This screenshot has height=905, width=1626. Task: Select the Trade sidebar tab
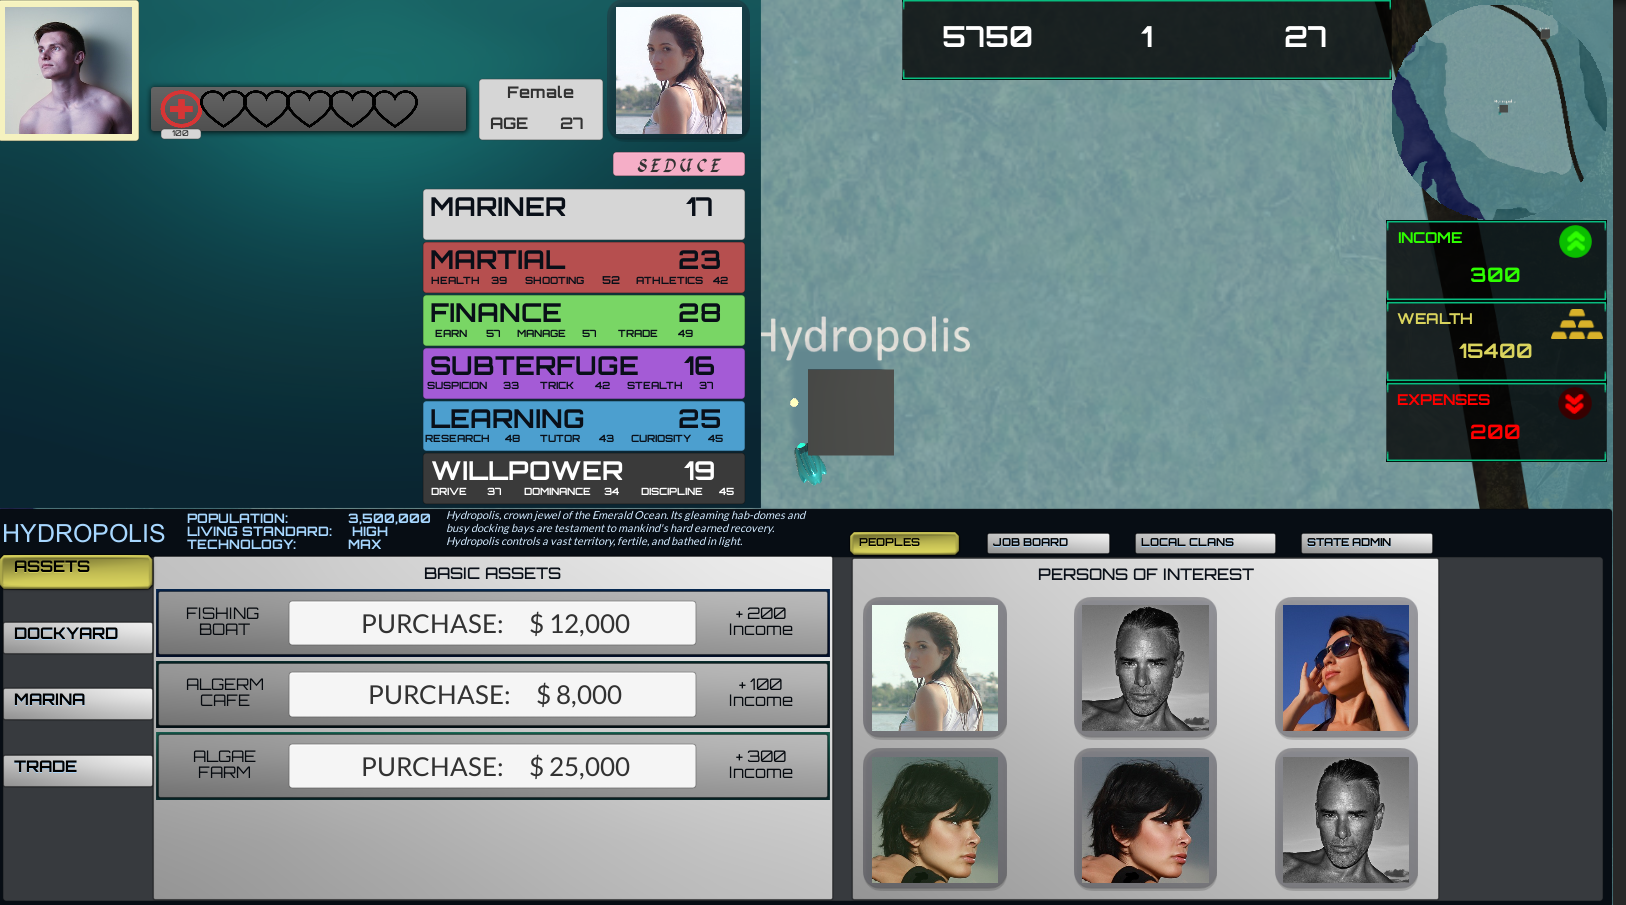pyautogui.click(x=78, y=770)
